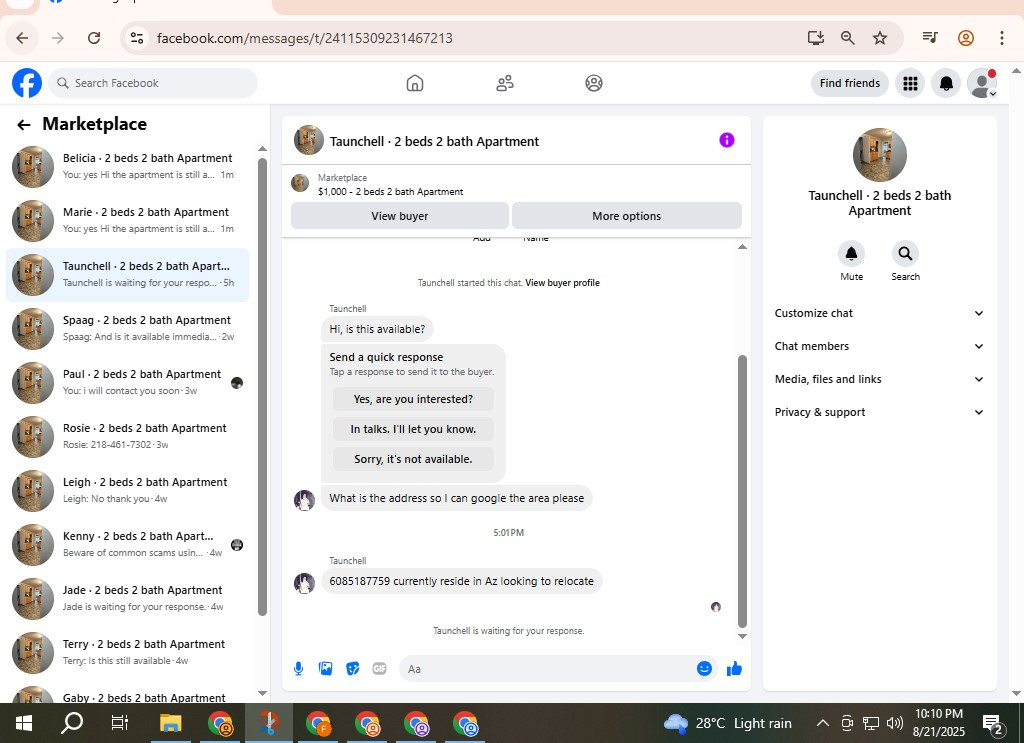Open the emoji picker
The image size is (1024, 743).
coord(704,669)
